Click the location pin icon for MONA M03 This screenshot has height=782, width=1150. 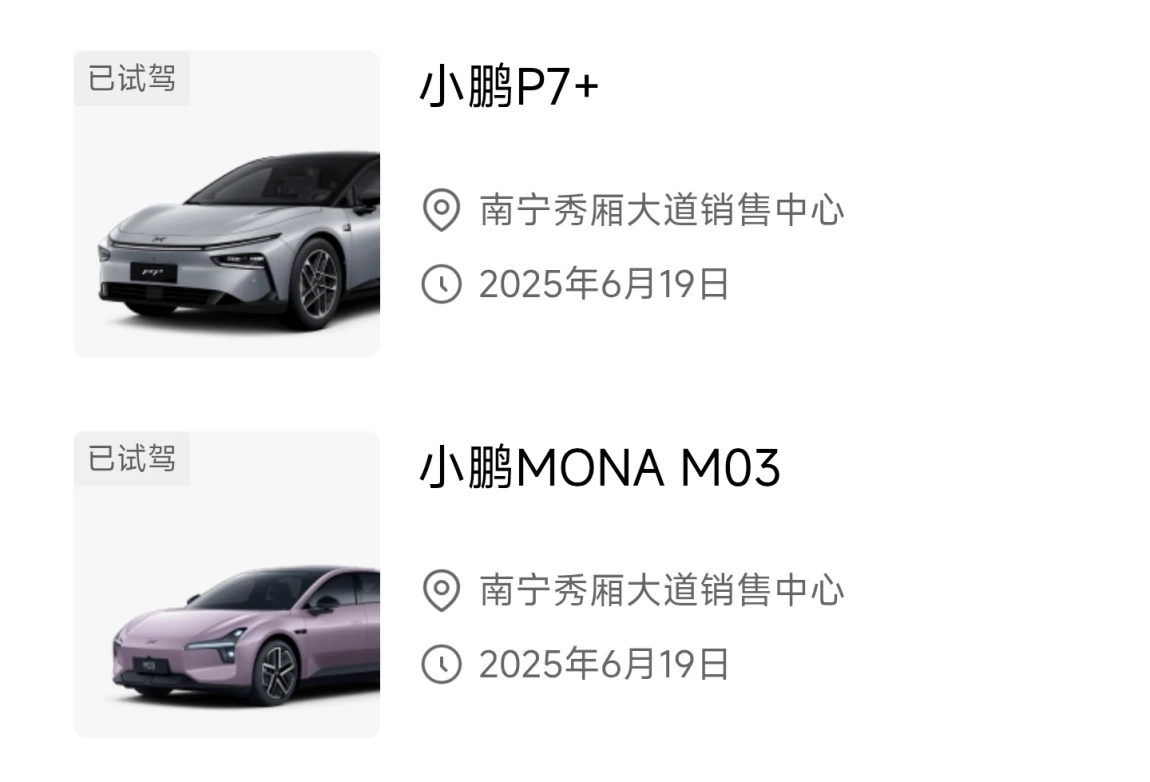442,590
